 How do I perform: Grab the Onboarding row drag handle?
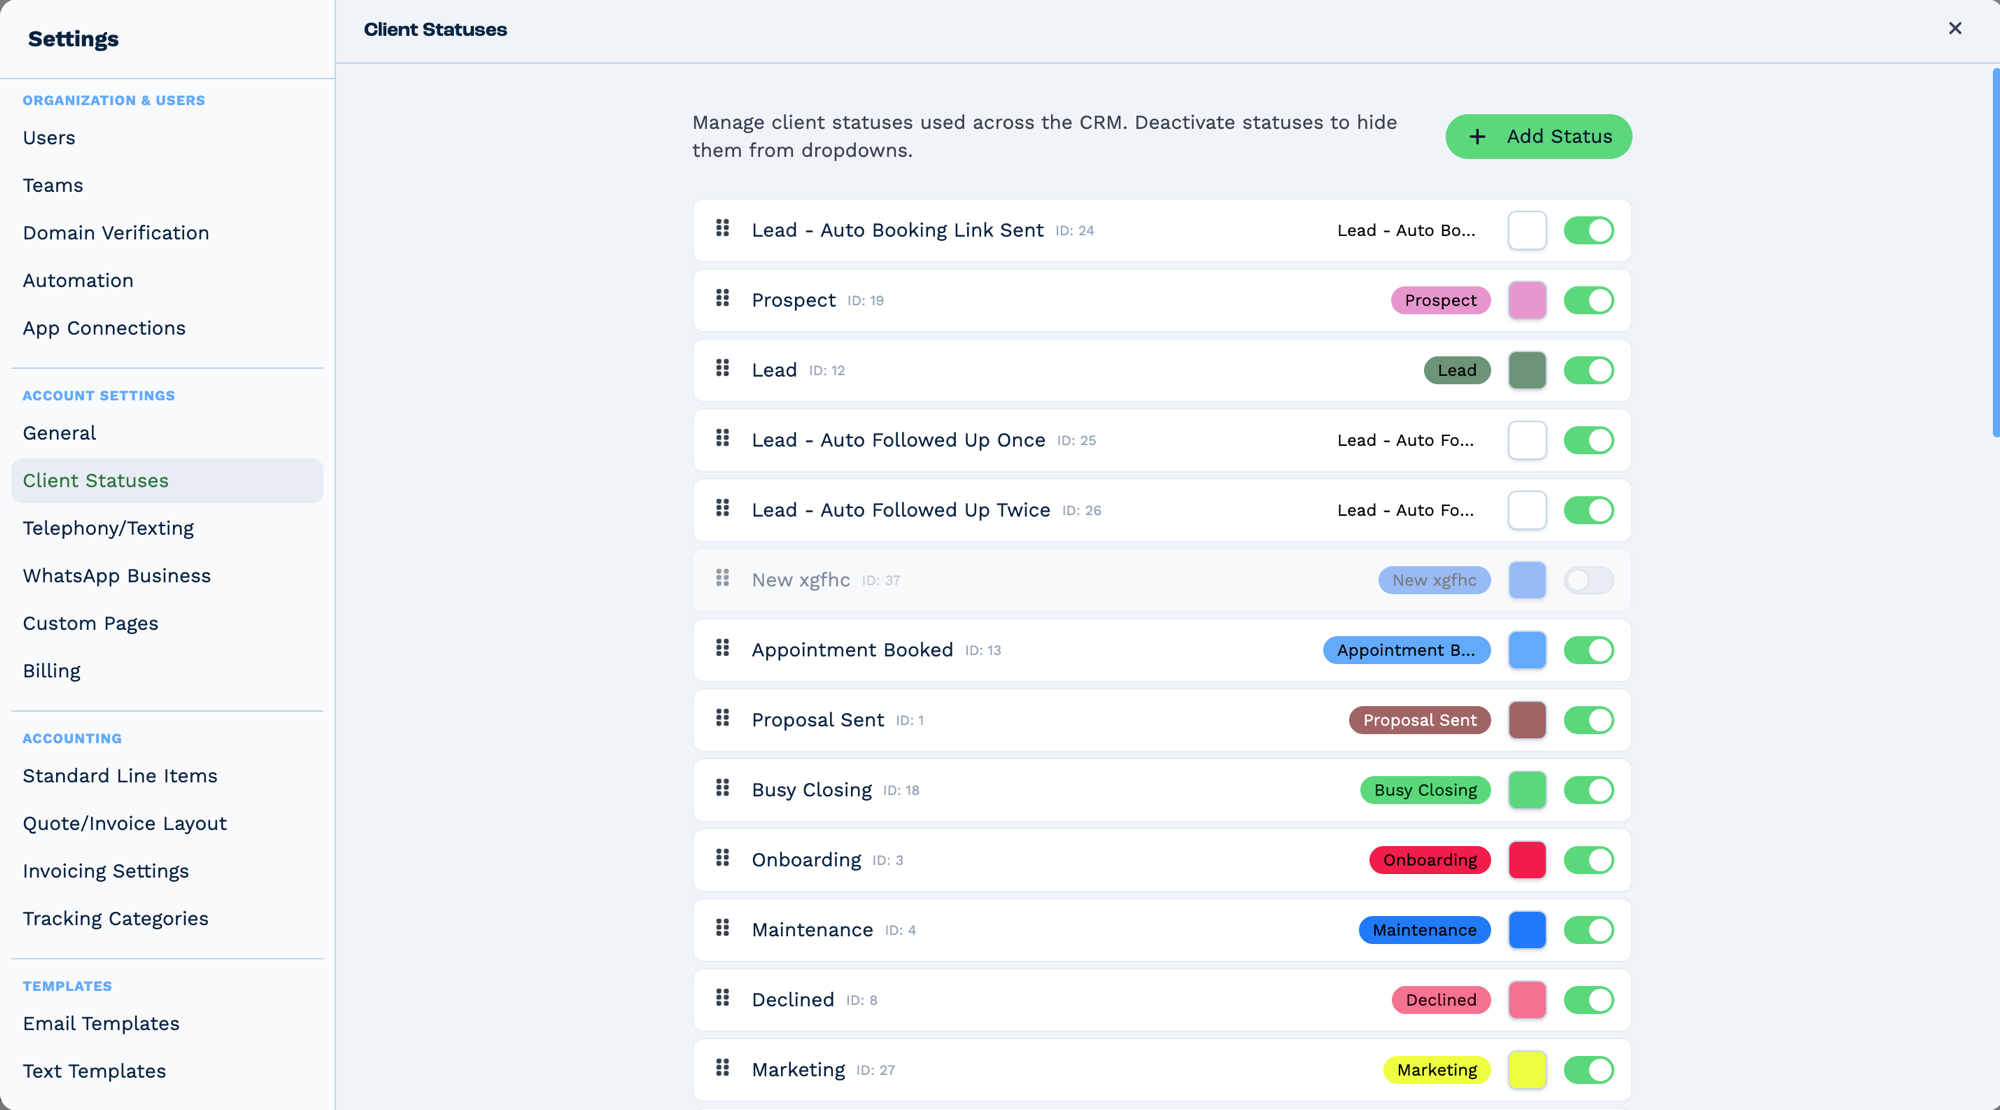click(722, 859)
